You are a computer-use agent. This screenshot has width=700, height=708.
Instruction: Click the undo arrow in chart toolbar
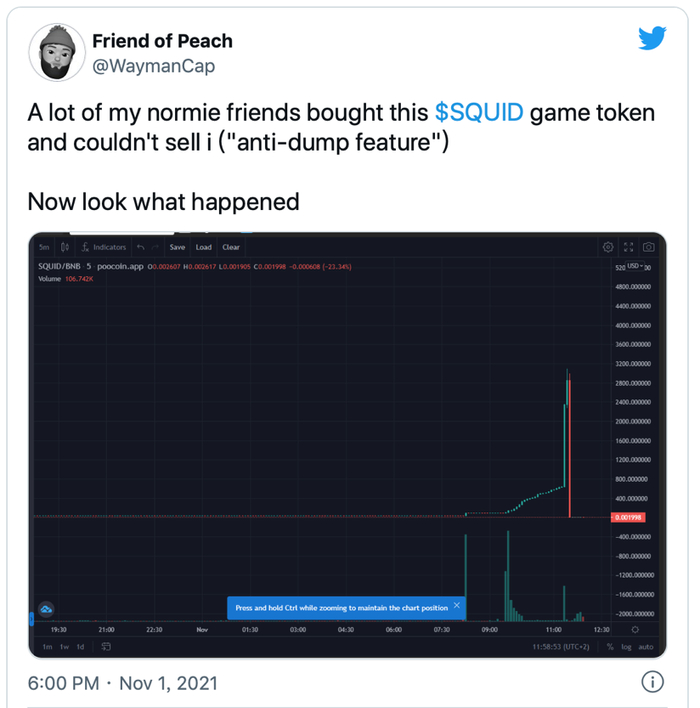(x=140, y=247)
